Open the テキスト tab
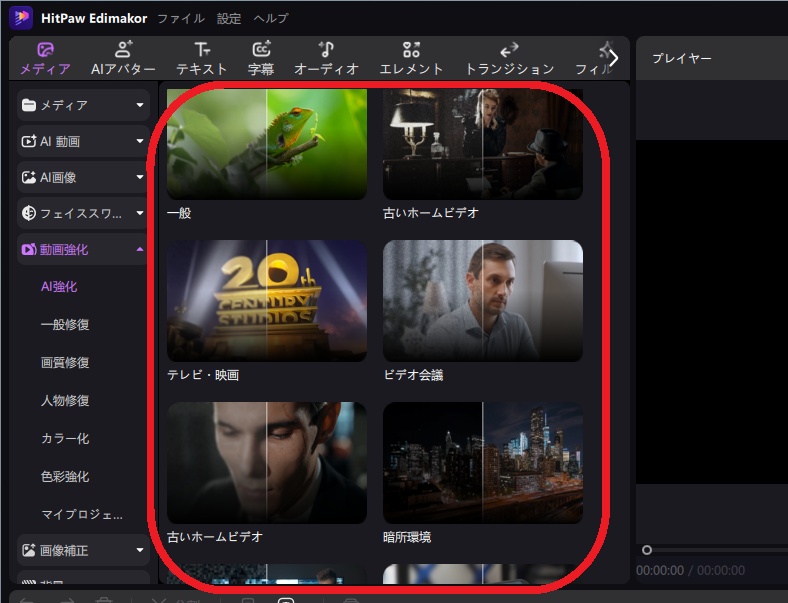 [x=202, y=58]
